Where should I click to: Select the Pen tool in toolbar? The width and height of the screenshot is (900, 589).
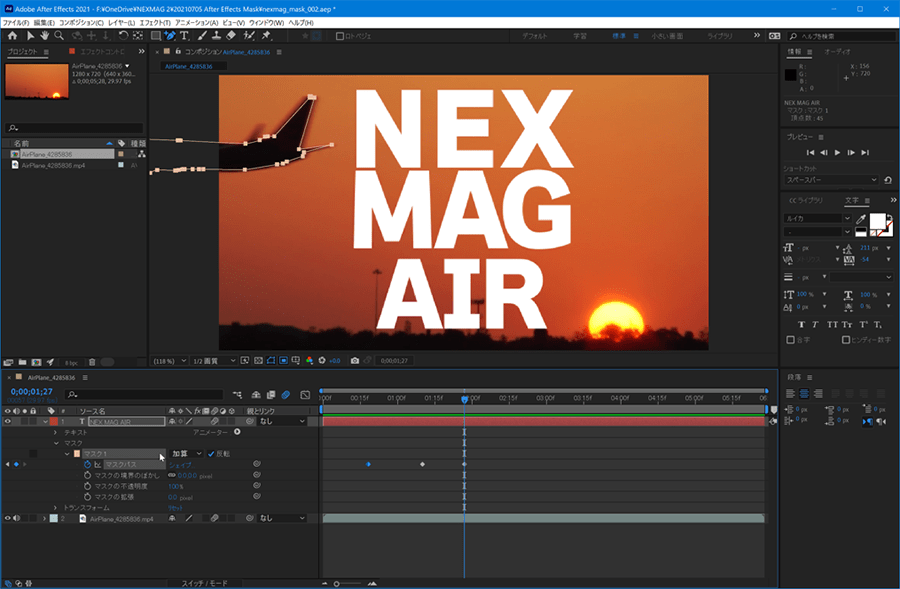[170, 36]
